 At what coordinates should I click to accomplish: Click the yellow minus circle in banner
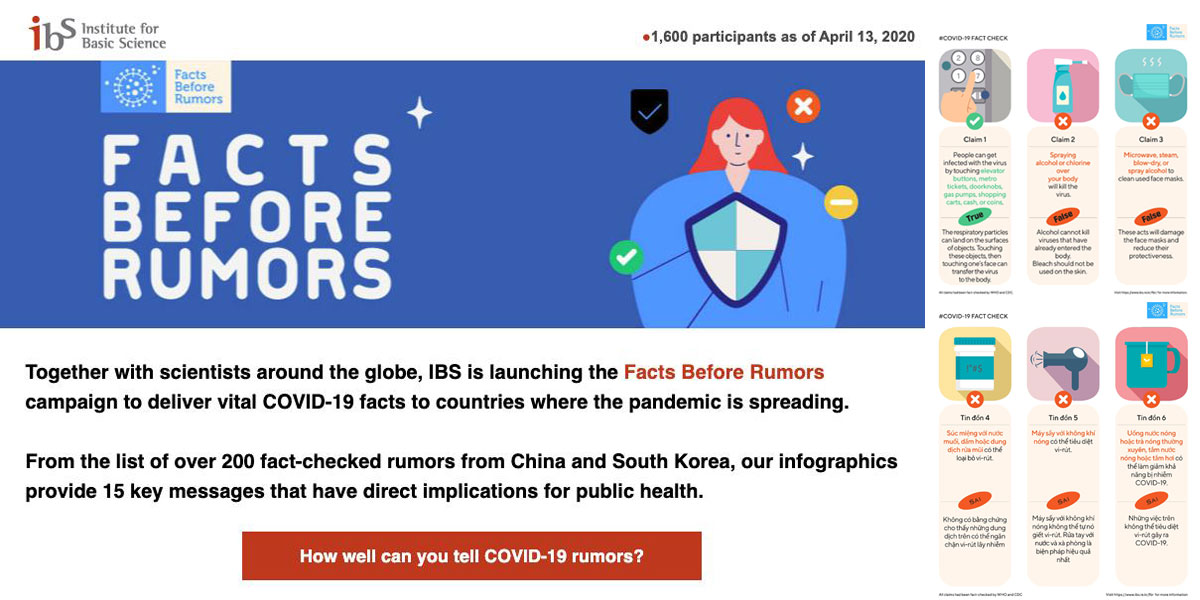841,203
